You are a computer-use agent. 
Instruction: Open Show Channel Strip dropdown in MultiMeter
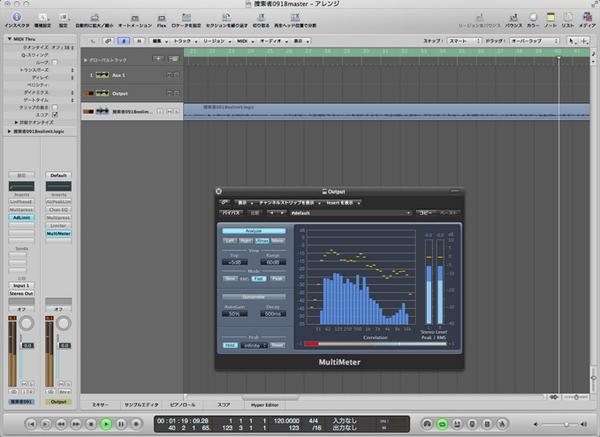tap(290, 202)
